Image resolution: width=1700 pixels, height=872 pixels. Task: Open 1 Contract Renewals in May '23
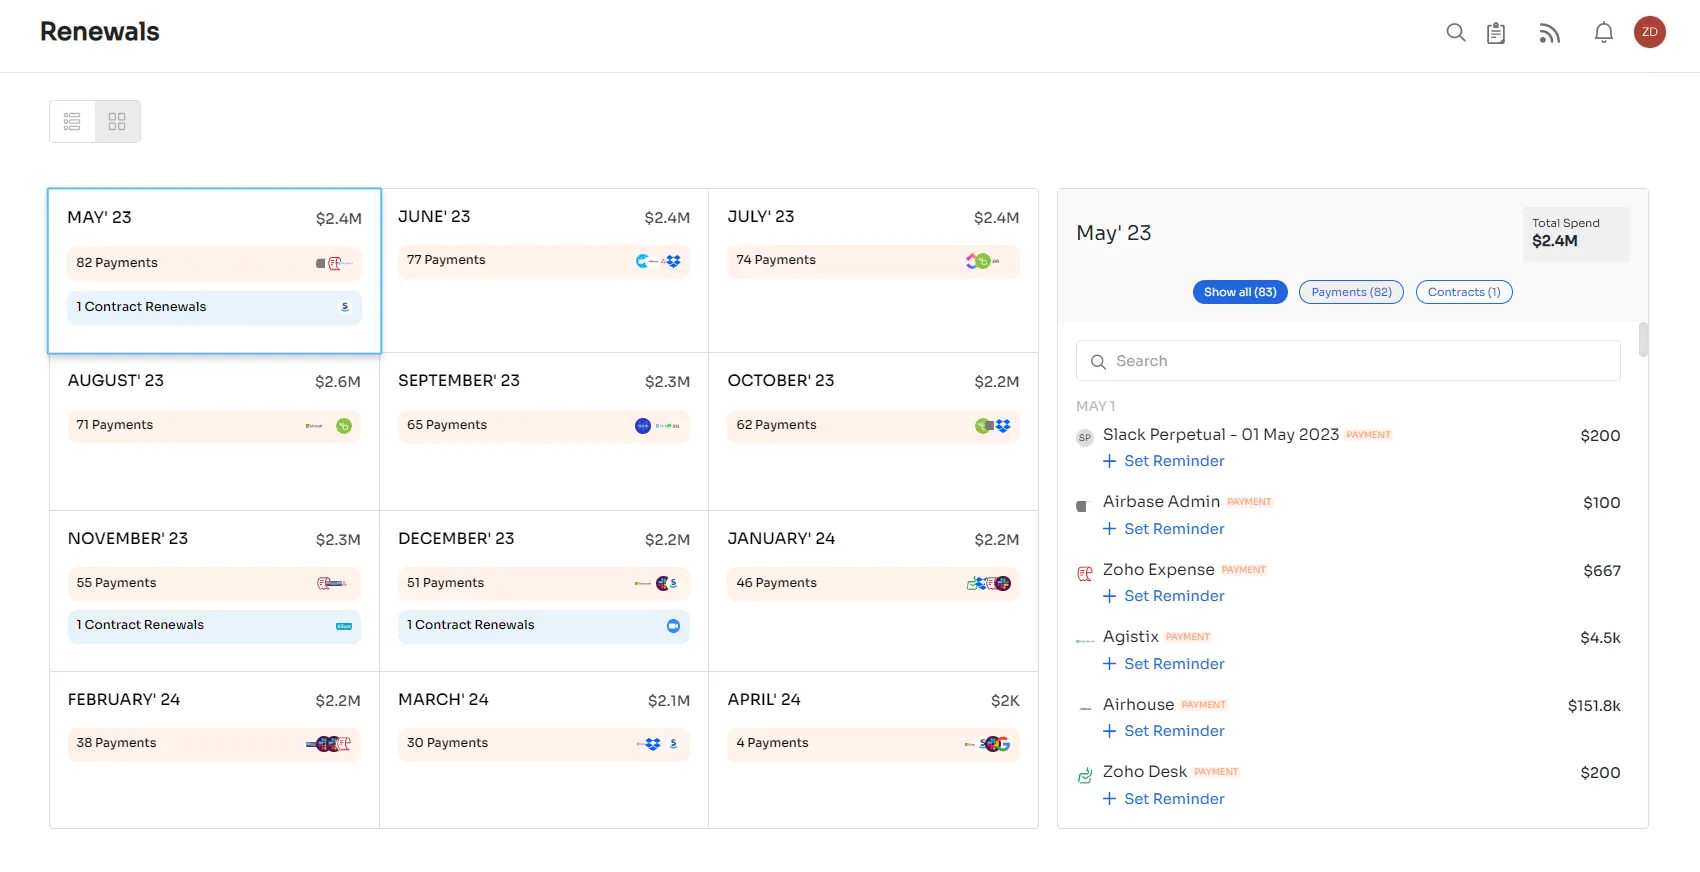click(x=214, y=307)
